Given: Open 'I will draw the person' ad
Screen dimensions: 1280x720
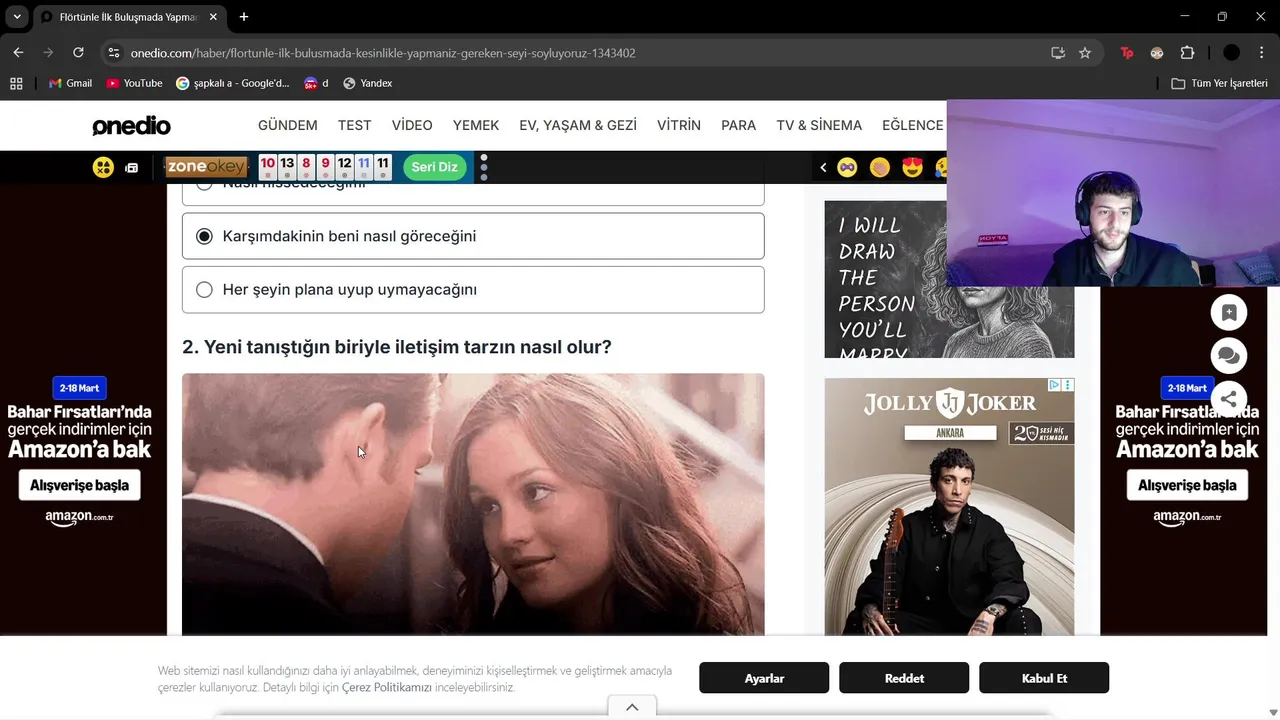Looking at the screenshot, I should point(949,279).
